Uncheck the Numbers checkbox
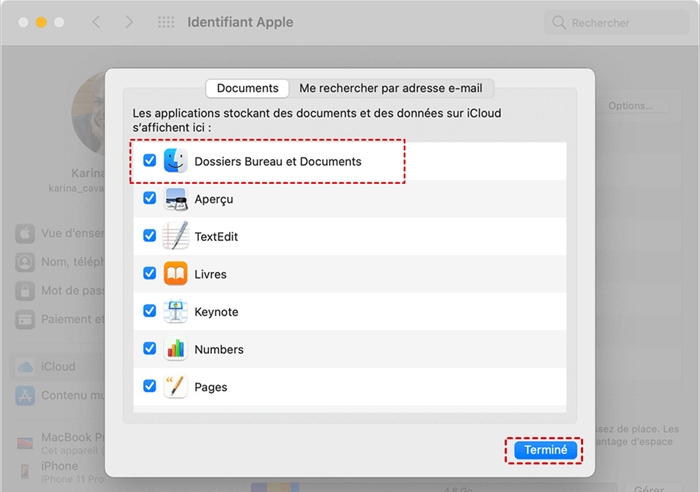The image size is (700, 492). click(149, 349)
